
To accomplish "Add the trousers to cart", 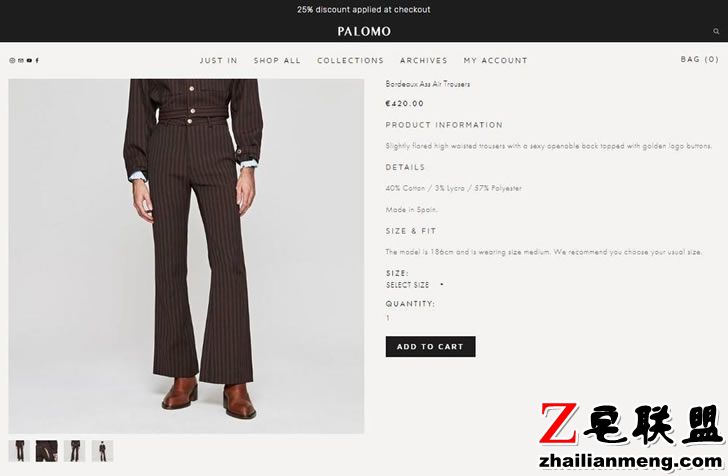I will [430, 346].
